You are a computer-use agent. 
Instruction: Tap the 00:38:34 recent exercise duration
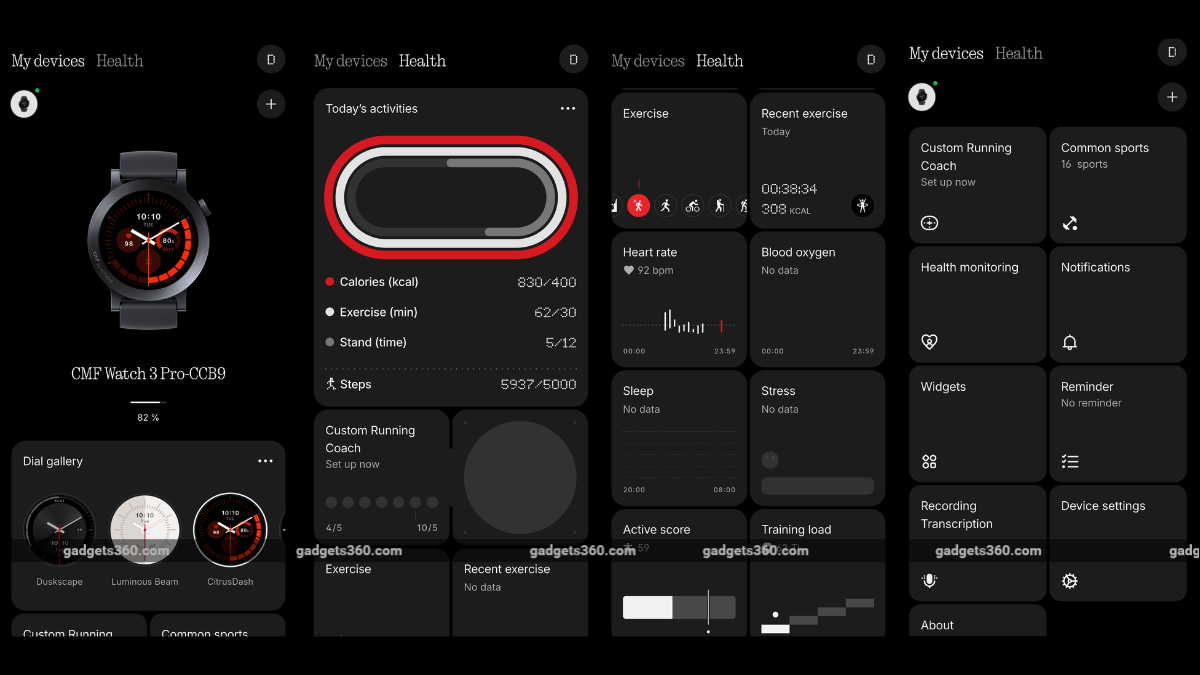click(x=789, y=189)
